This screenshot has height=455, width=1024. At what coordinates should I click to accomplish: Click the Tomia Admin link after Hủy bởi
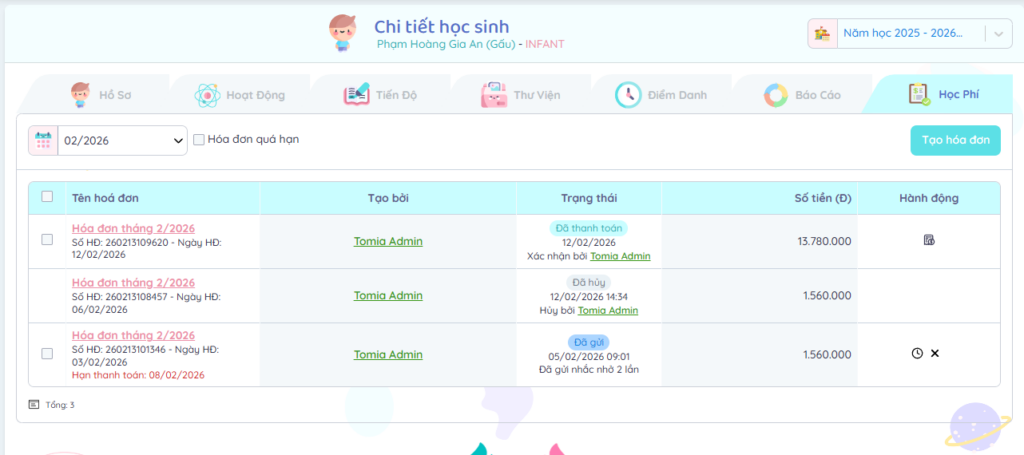pyautogui.click(x=608, y=310)
